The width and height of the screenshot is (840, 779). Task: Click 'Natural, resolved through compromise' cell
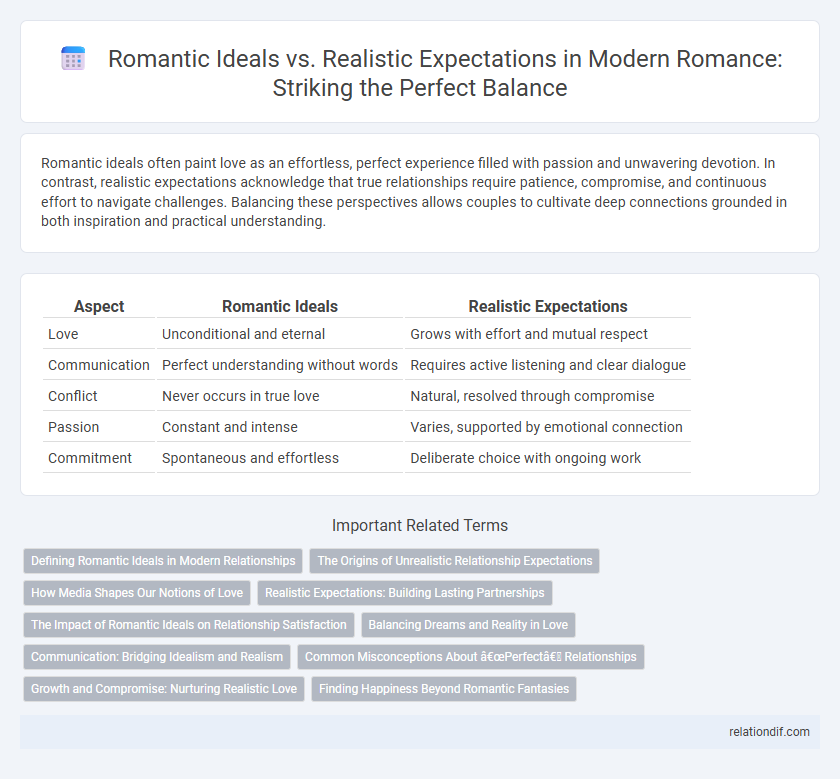[x=532, y=396]
